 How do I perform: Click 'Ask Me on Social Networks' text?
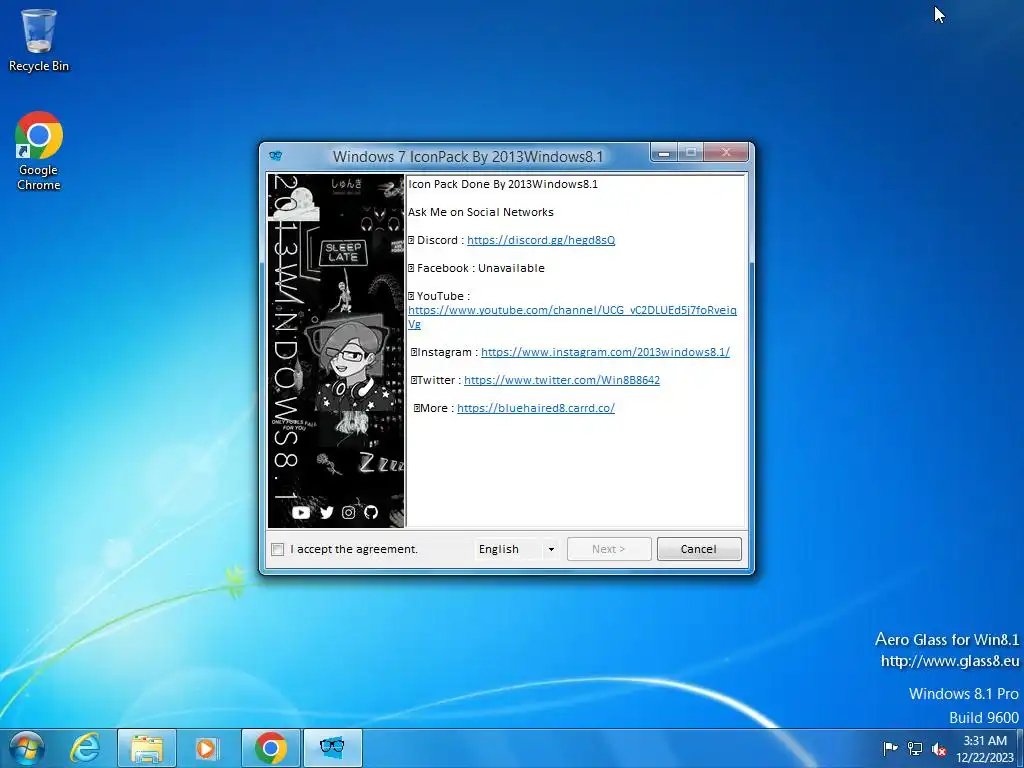point(481,212)
